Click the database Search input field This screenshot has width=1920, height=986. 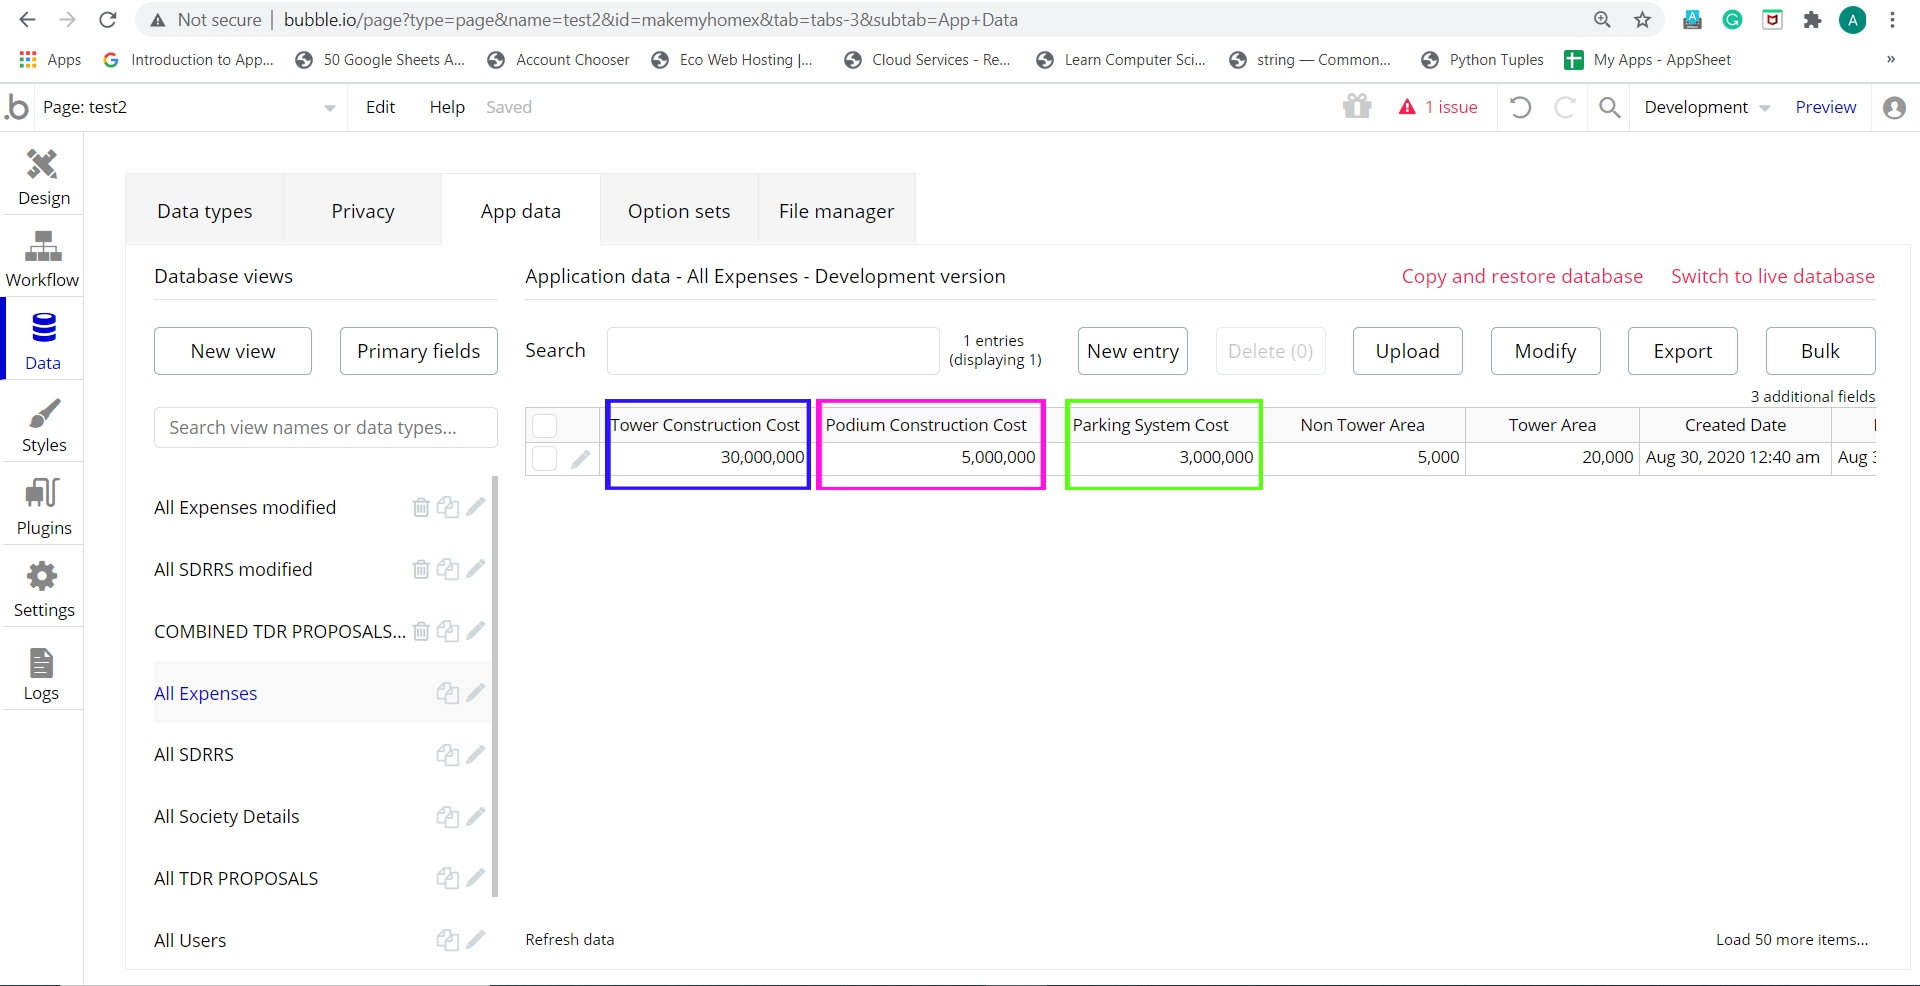[x=772, y=351]
